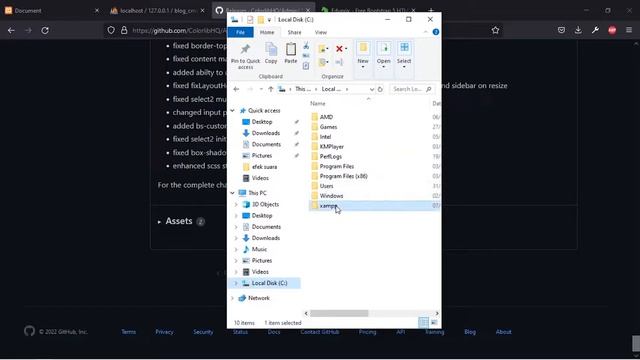Click Firefox browser back arrow

tap(11, 30)
